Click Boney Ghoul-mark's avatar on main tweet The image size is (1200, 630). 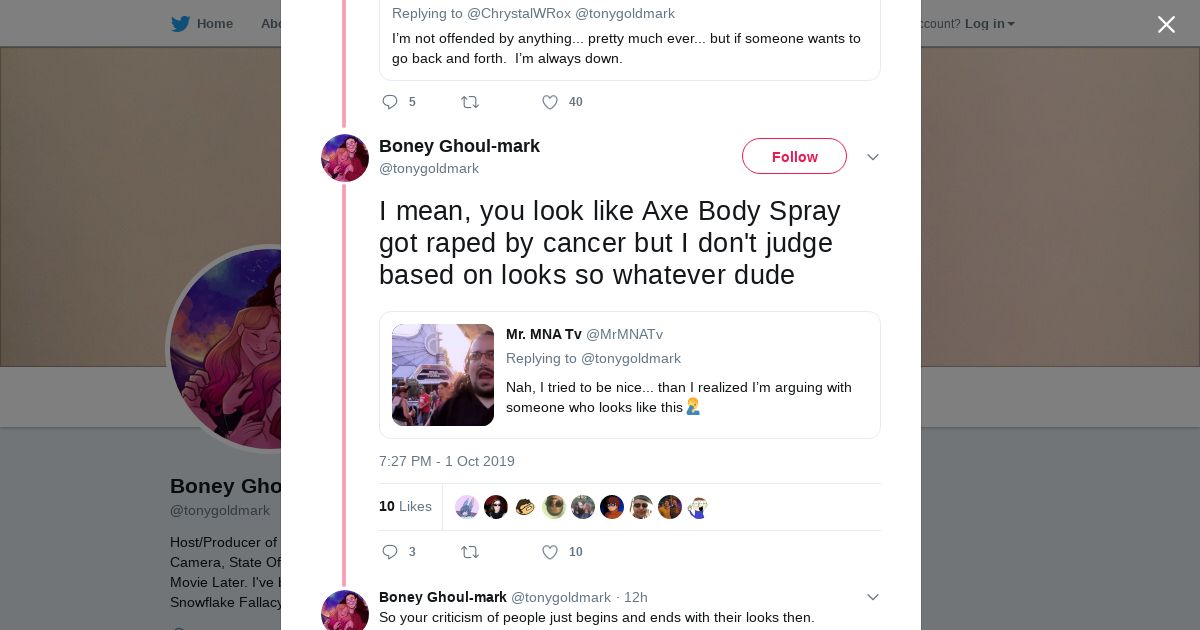[x=345, y=158]
